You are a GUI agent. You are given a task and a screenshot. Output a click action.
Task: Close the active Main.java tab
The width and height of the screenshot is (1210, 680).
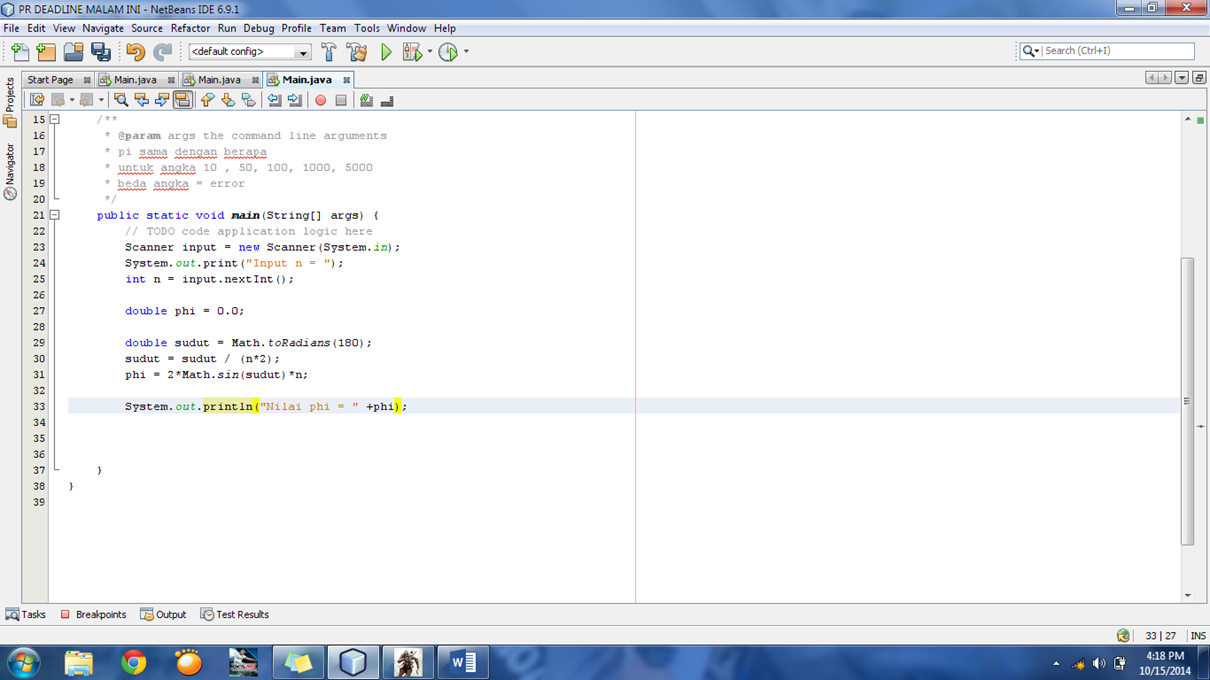347,80
